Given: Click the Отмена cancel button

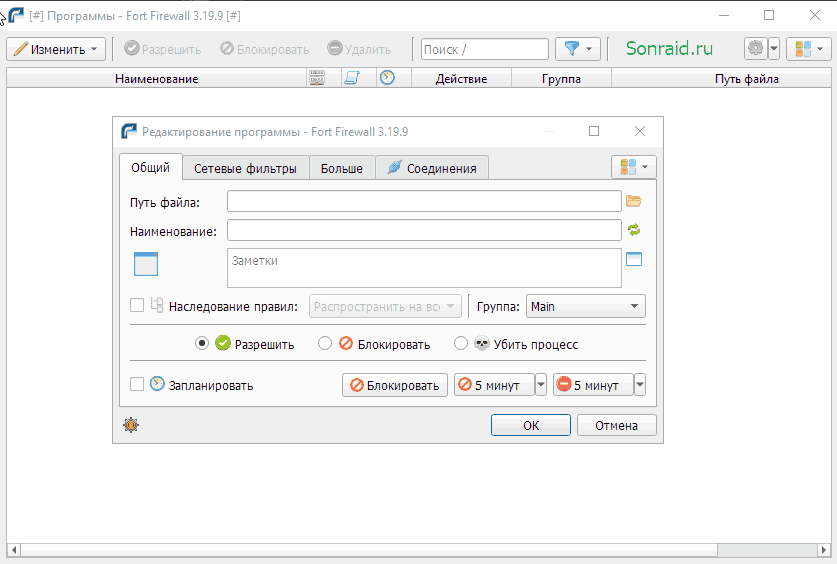Looking at the screenshot, I should [x=617, y=425].
